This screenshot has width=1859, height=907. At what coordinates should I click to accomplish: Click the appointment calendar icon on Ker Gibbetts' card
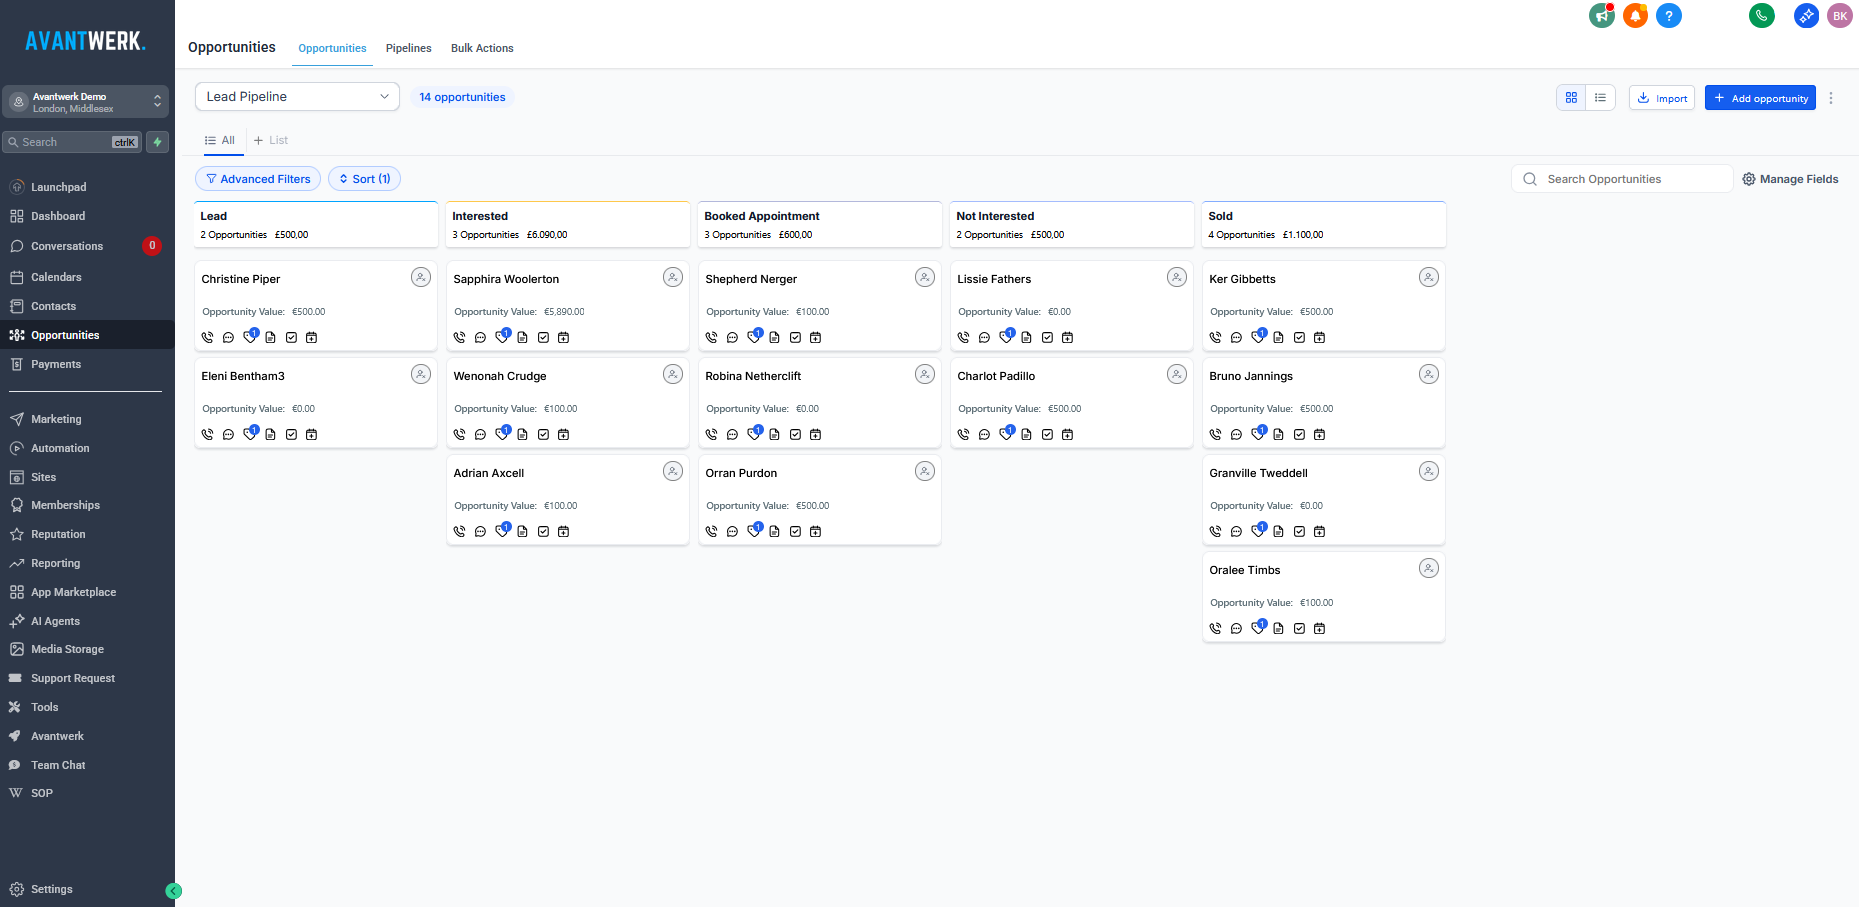(x=1319, y=337)
